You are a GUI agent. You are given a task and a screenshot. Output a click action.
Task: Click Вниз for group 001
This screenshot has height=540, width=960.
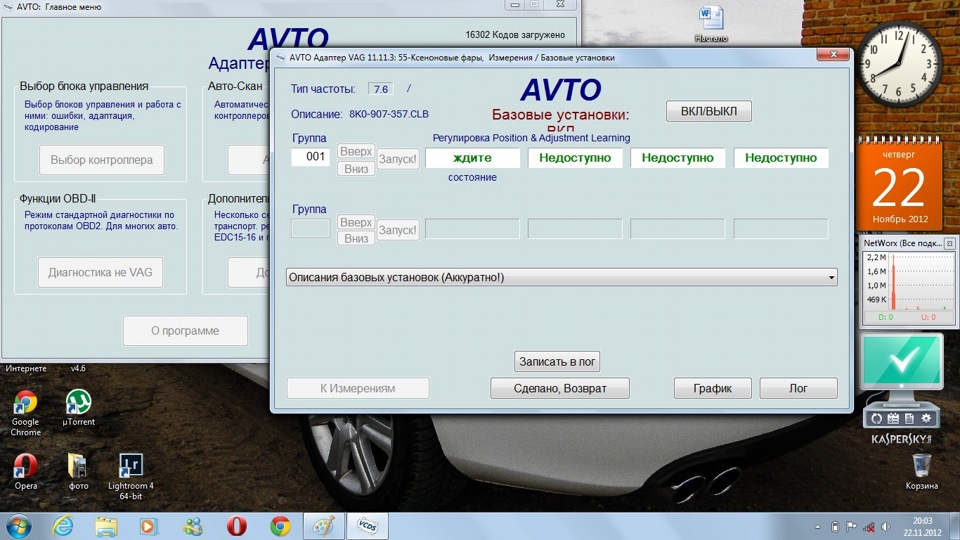click(x=356, y=168)
